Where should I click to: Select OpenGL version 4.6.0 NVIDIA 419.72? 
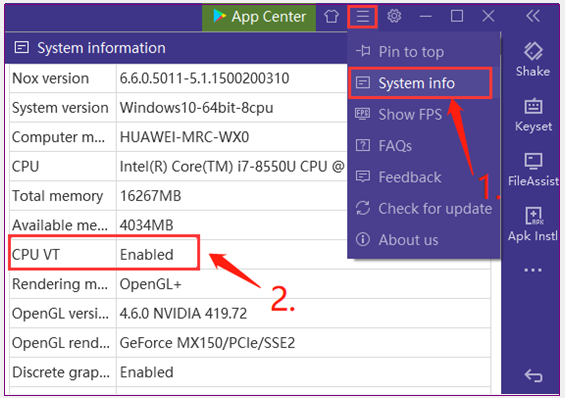(x=183, y=314)
